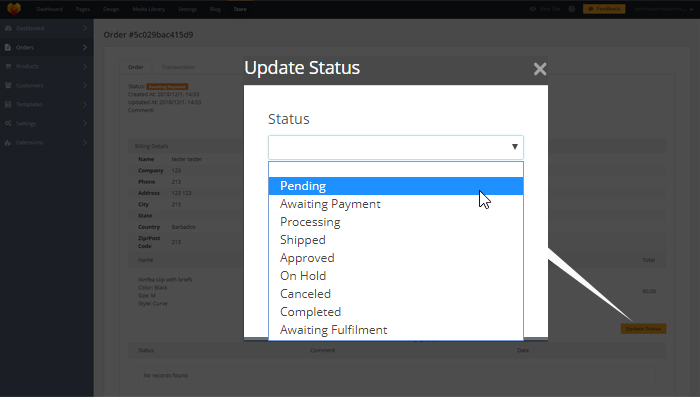The height and width of the screenshot is (397, 700).
Task: Click the sidebar Settings gears icon
Action: tap(8, 123)
